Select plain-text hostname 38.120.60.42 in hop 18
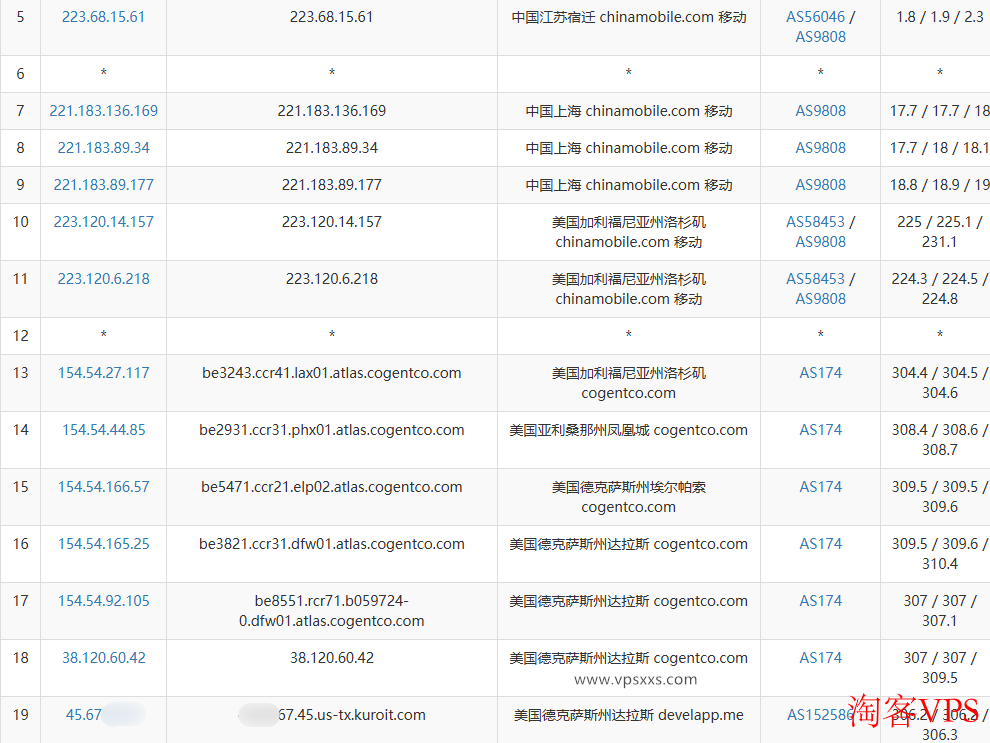This screenshot has height=743, width=990. (331, 658)
